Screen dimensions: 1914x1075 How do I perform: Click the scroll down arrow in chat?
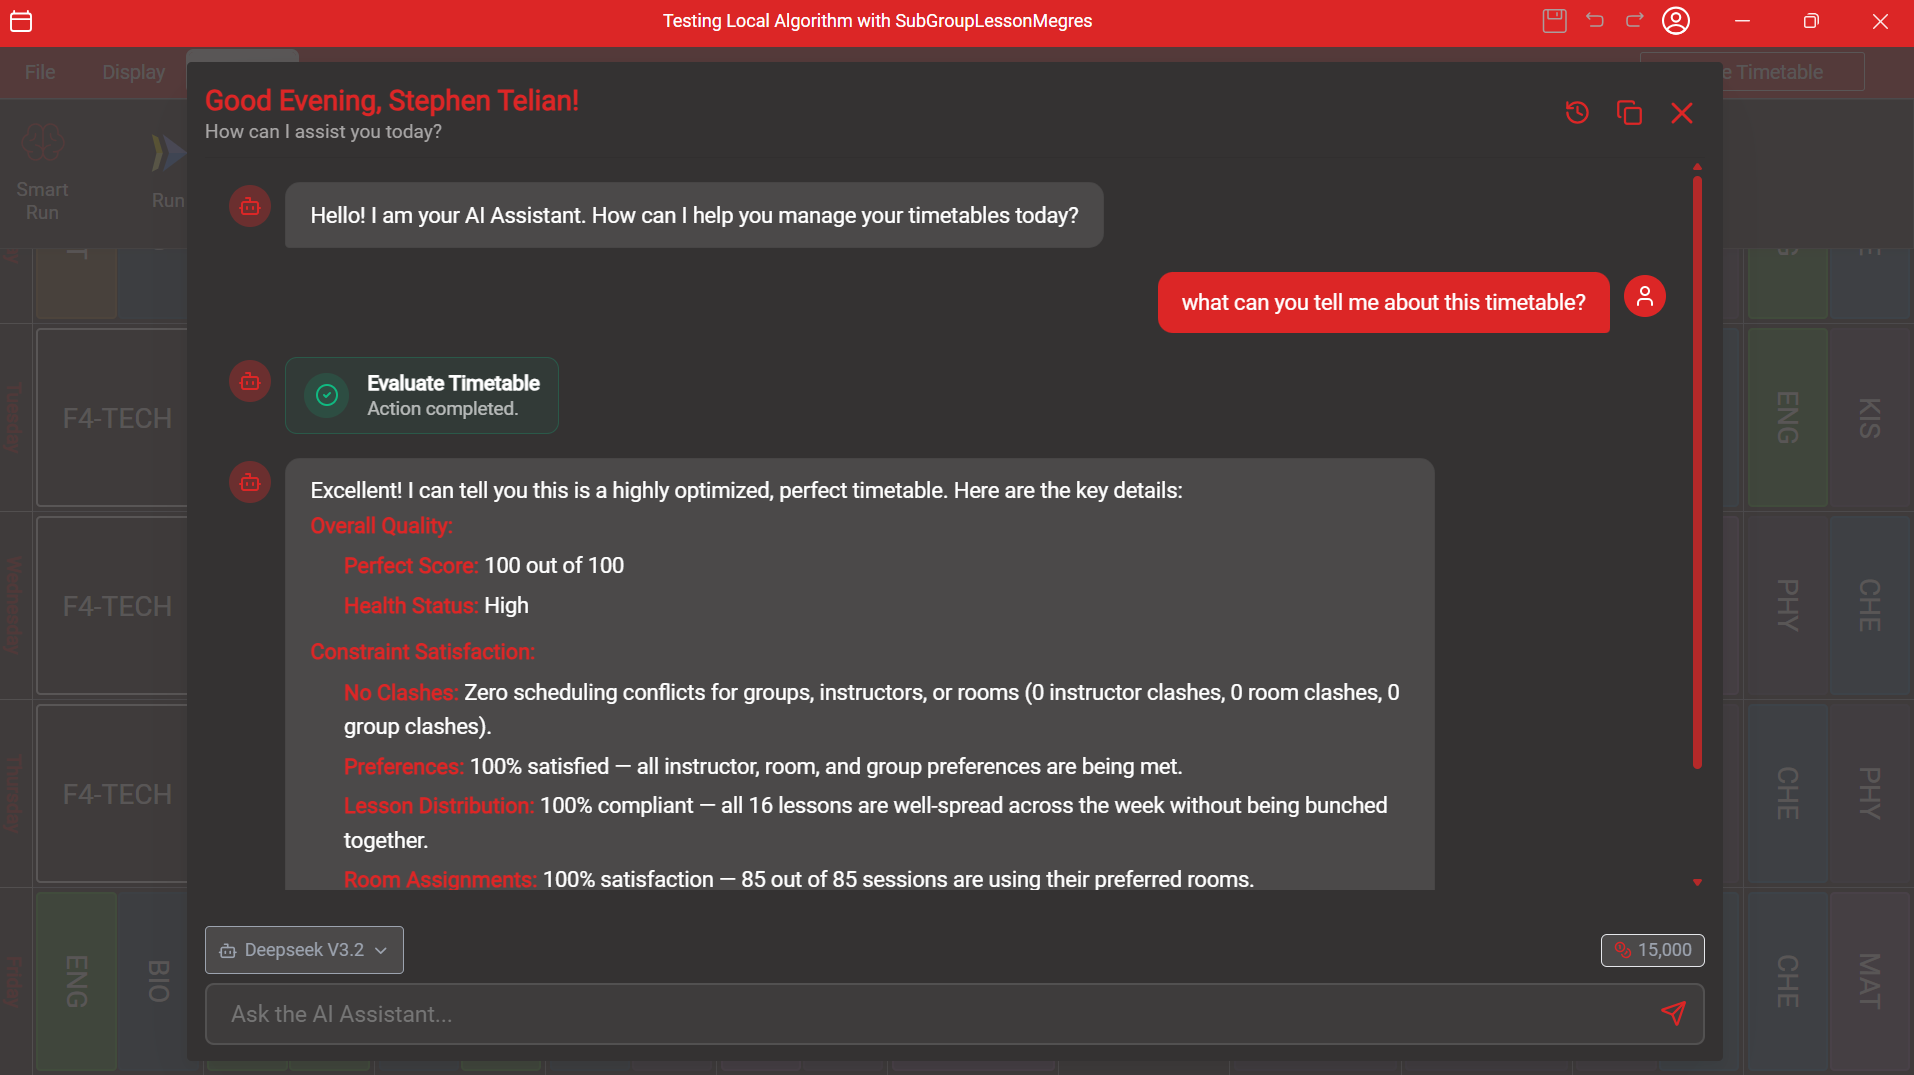tap(1697, 882)
